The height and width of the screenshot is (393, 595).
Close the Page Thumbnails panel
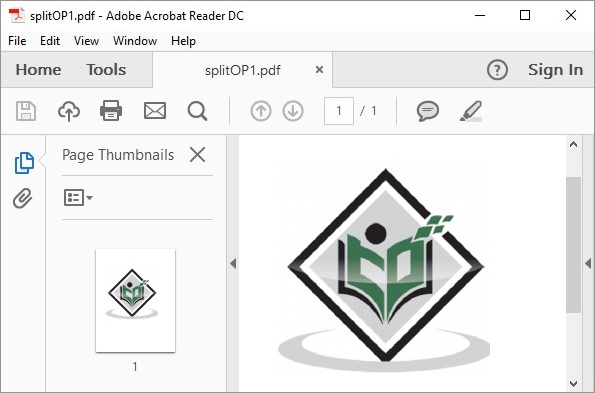[x=197, y=155]
